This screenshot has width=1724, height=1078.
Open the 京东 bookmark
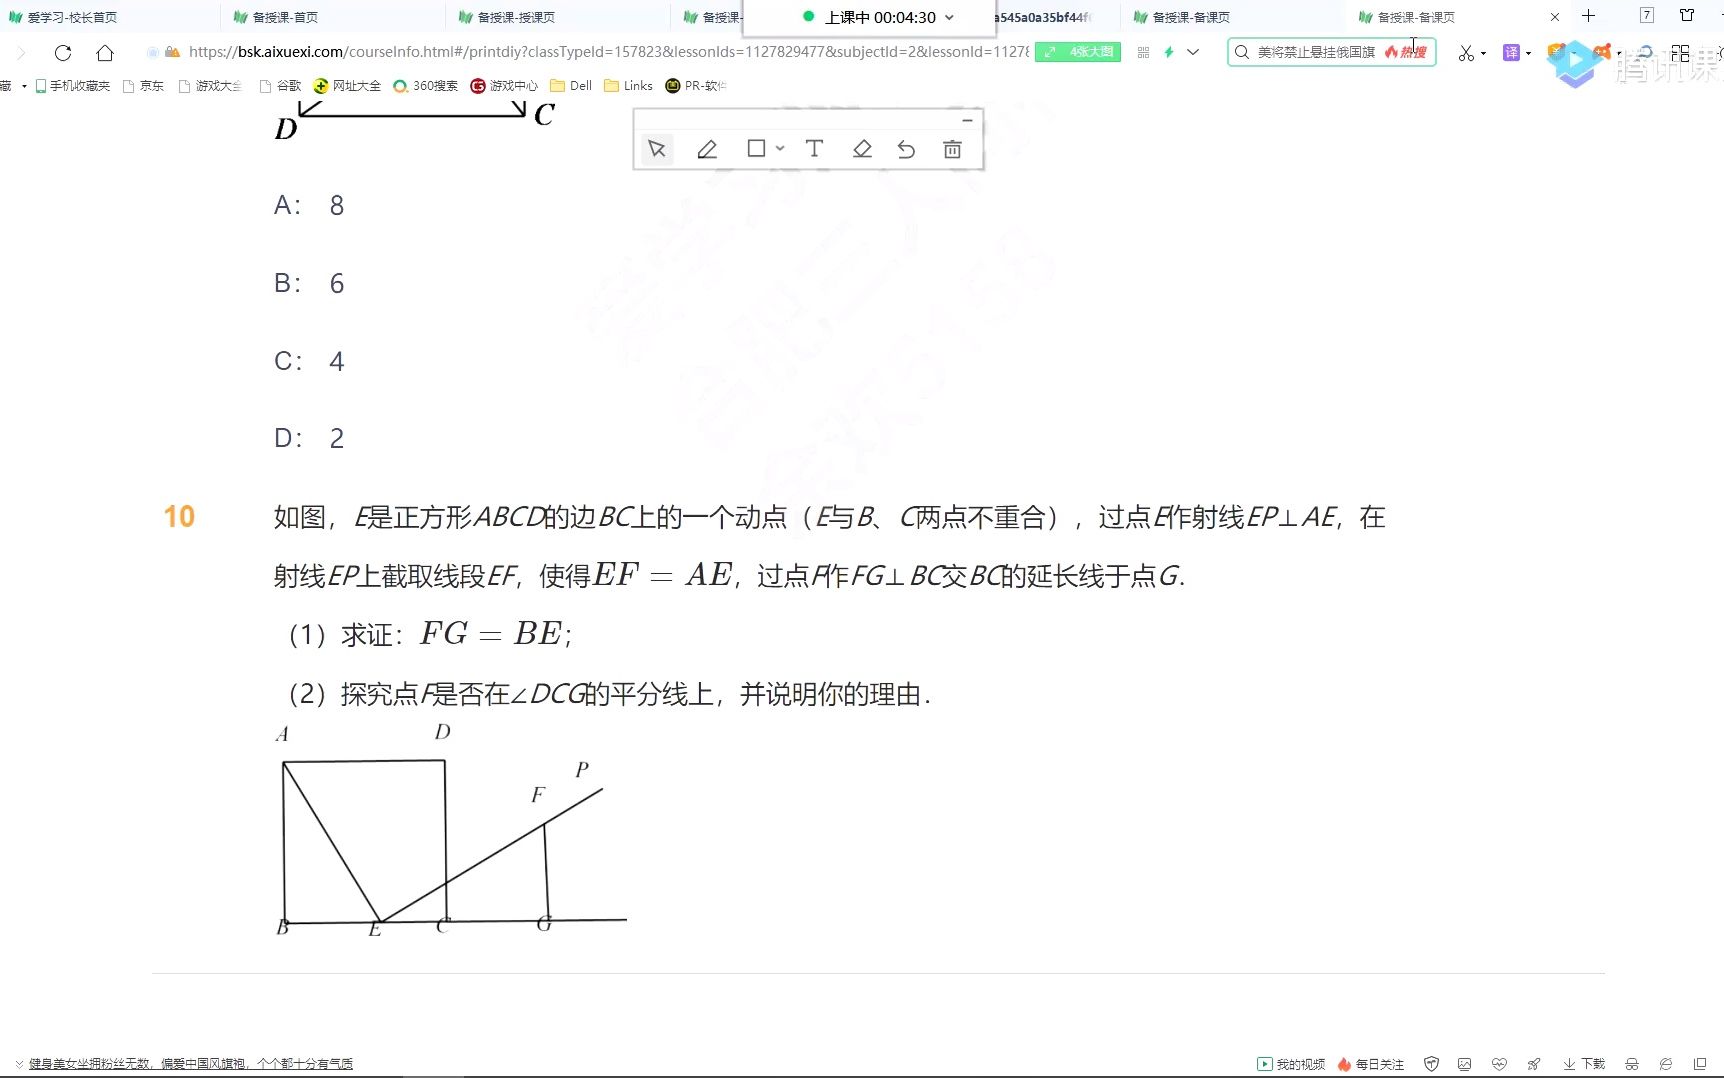point(143,86)
